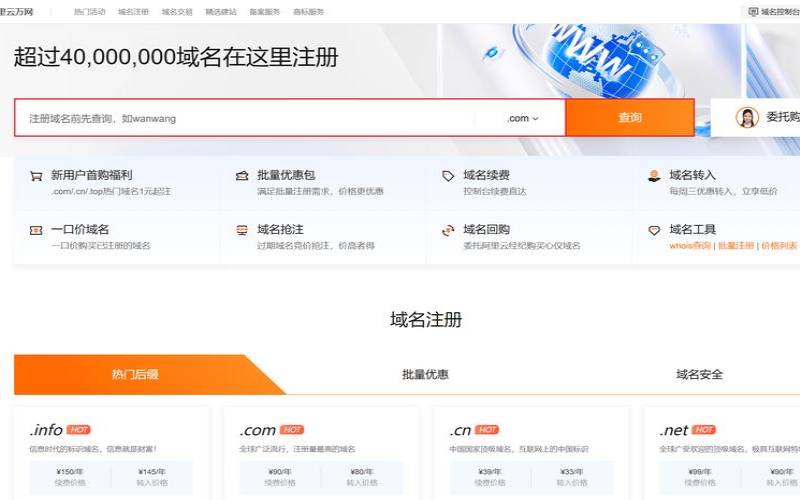Click the orange 查询 search button
Screen dimensions: 800x500
[x=630, y=118]
